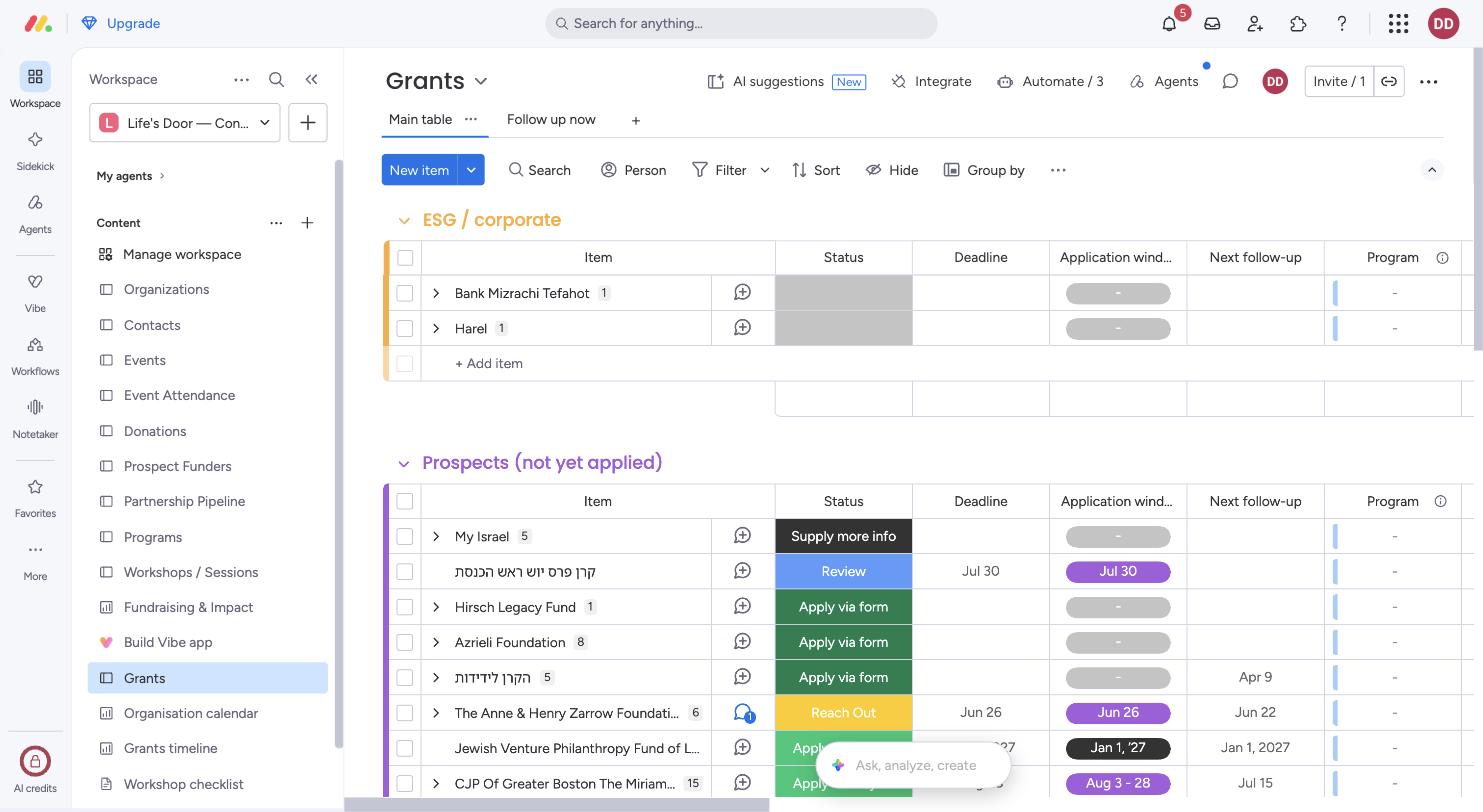Tick the checkbox for Hirsch Legacy Fund

(405, 607)
